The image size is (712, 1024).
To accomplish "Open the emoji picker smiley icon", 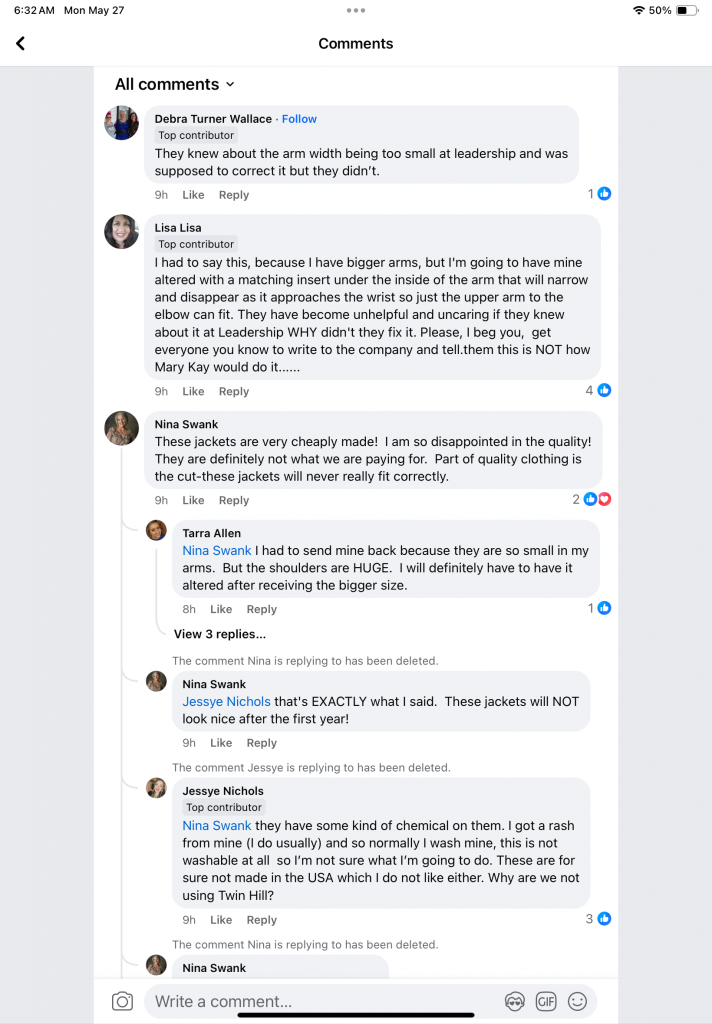I will [578, 1001].
